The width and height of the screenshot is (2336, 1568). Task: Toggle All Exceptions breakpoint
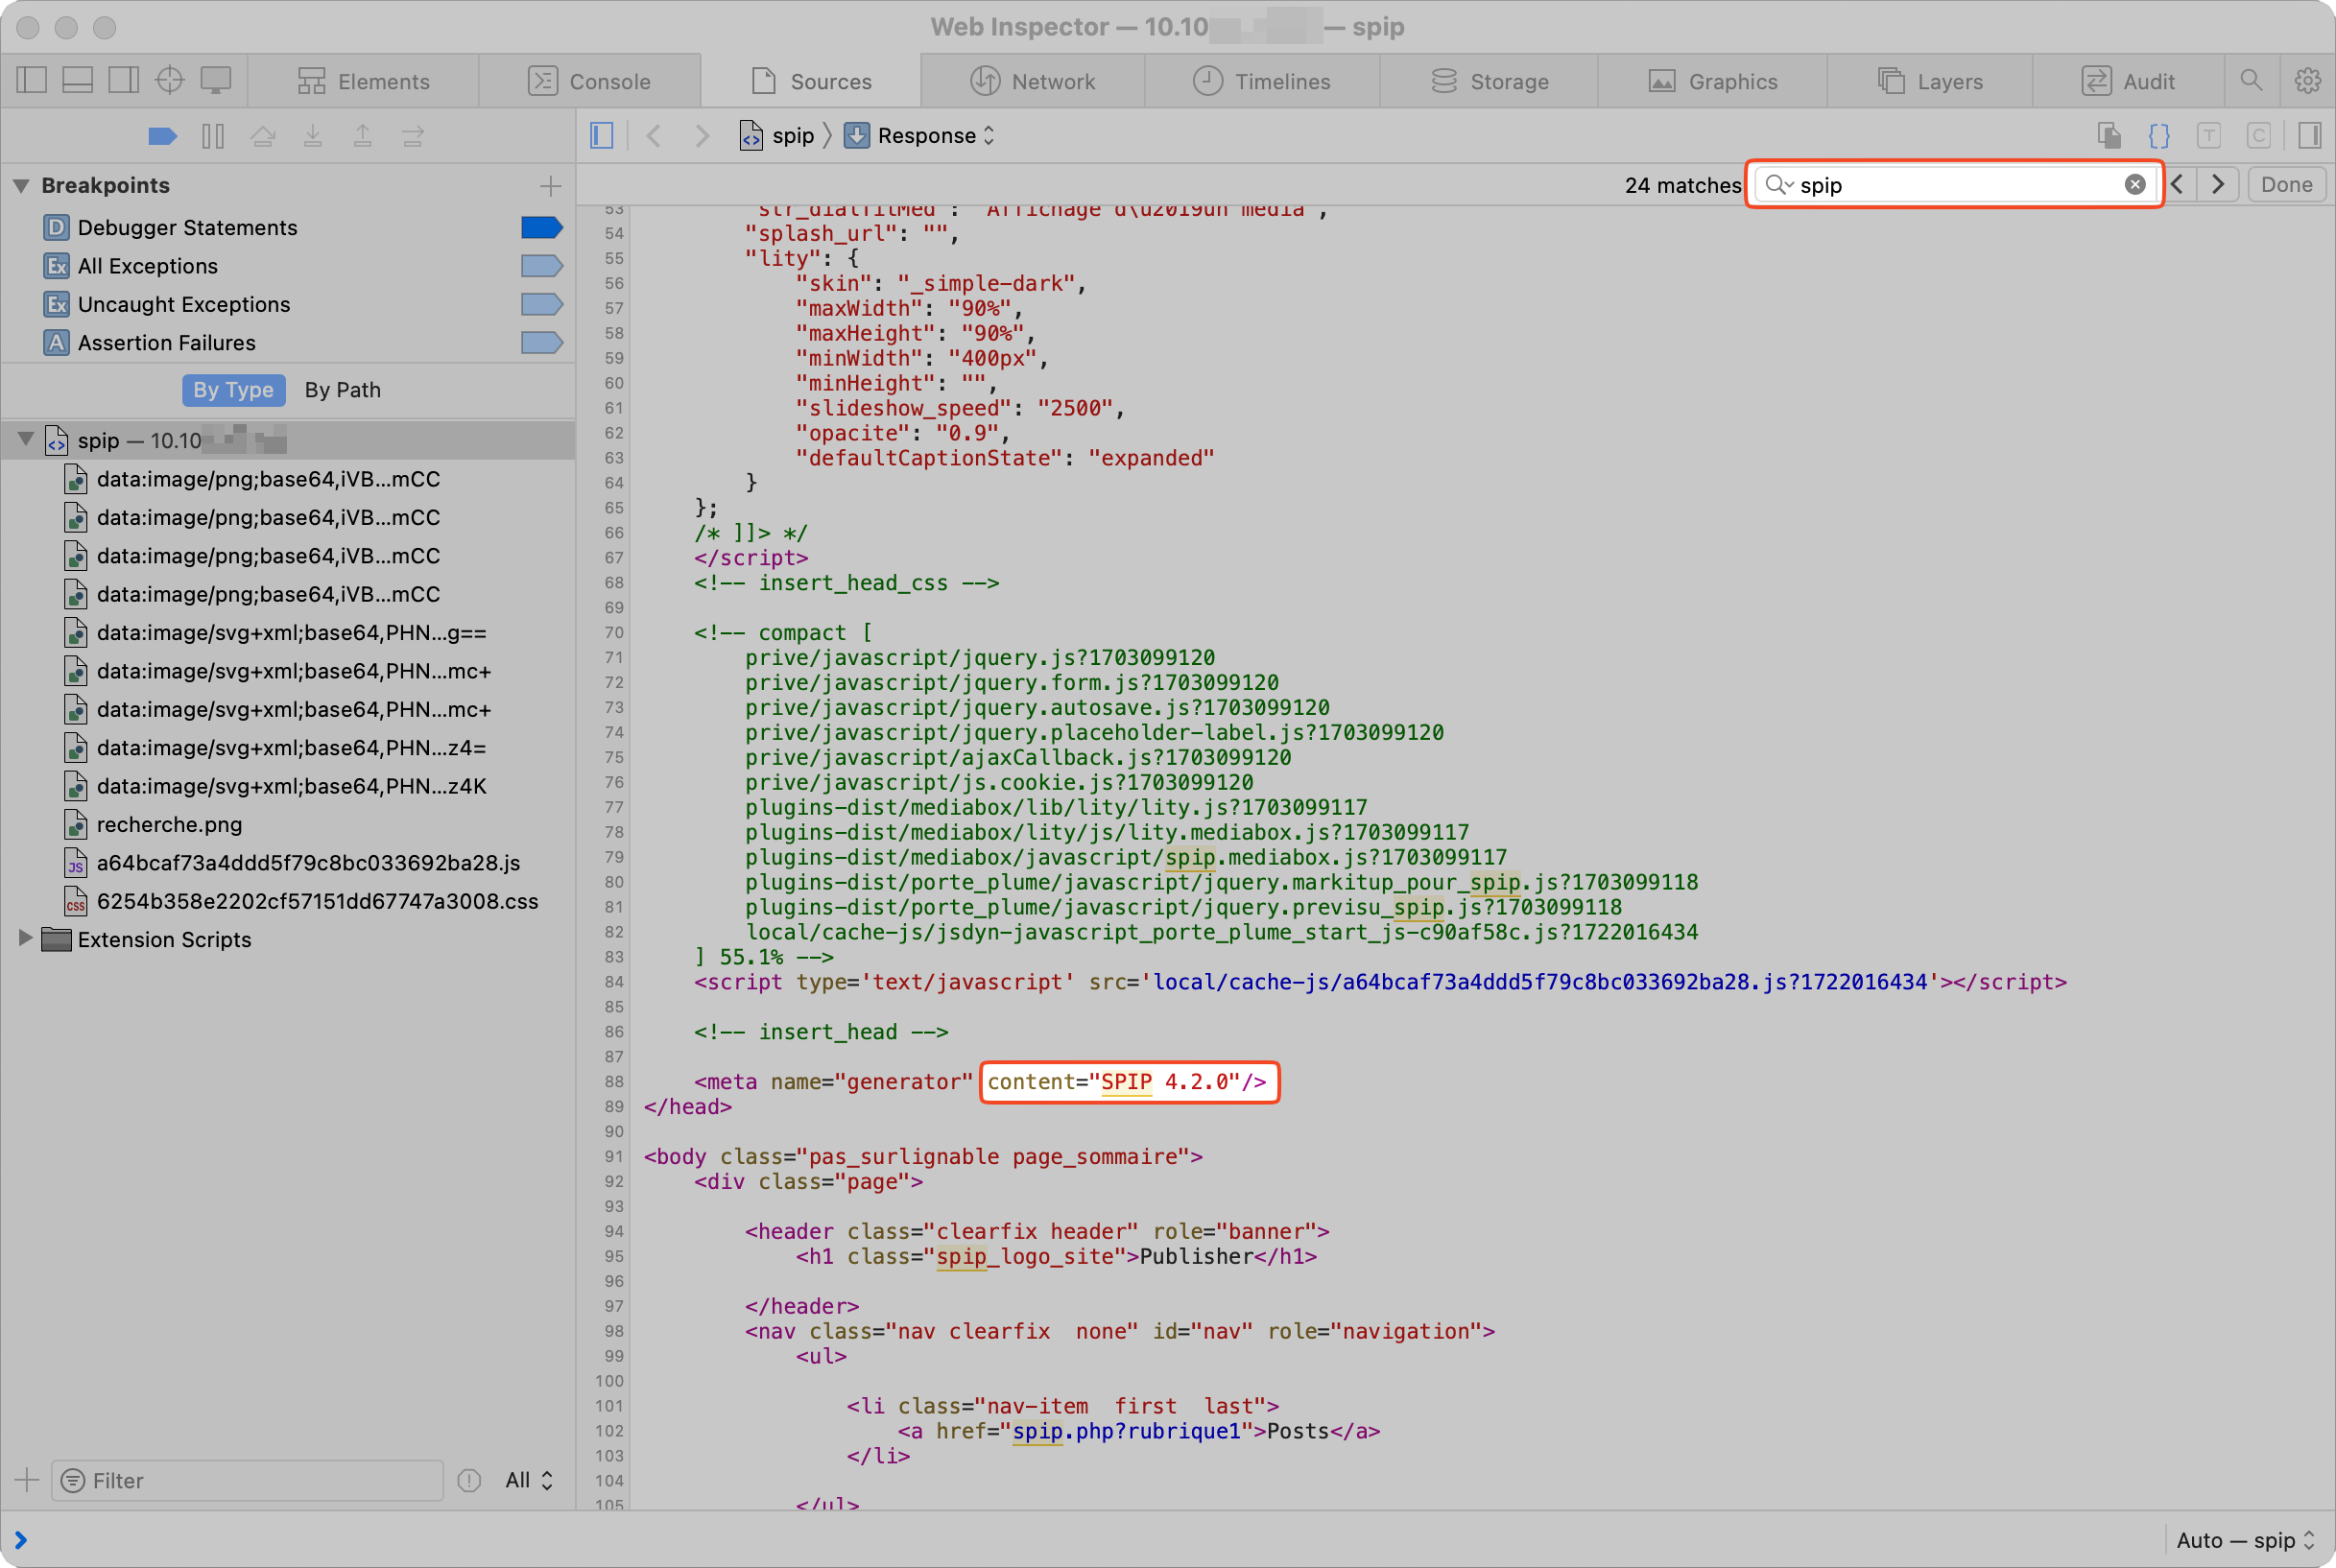click(542, 266)
